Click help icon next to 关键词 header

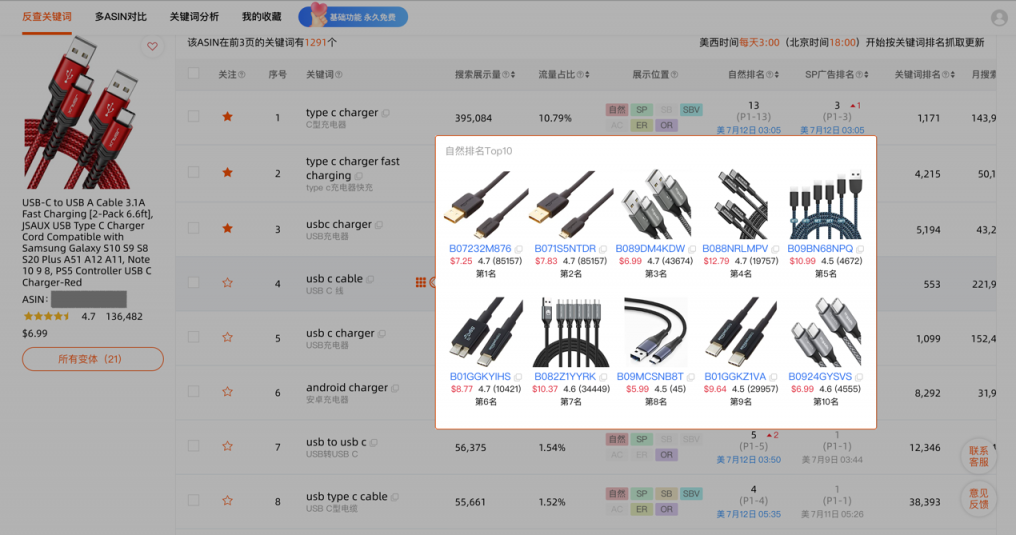coord(340,75)
